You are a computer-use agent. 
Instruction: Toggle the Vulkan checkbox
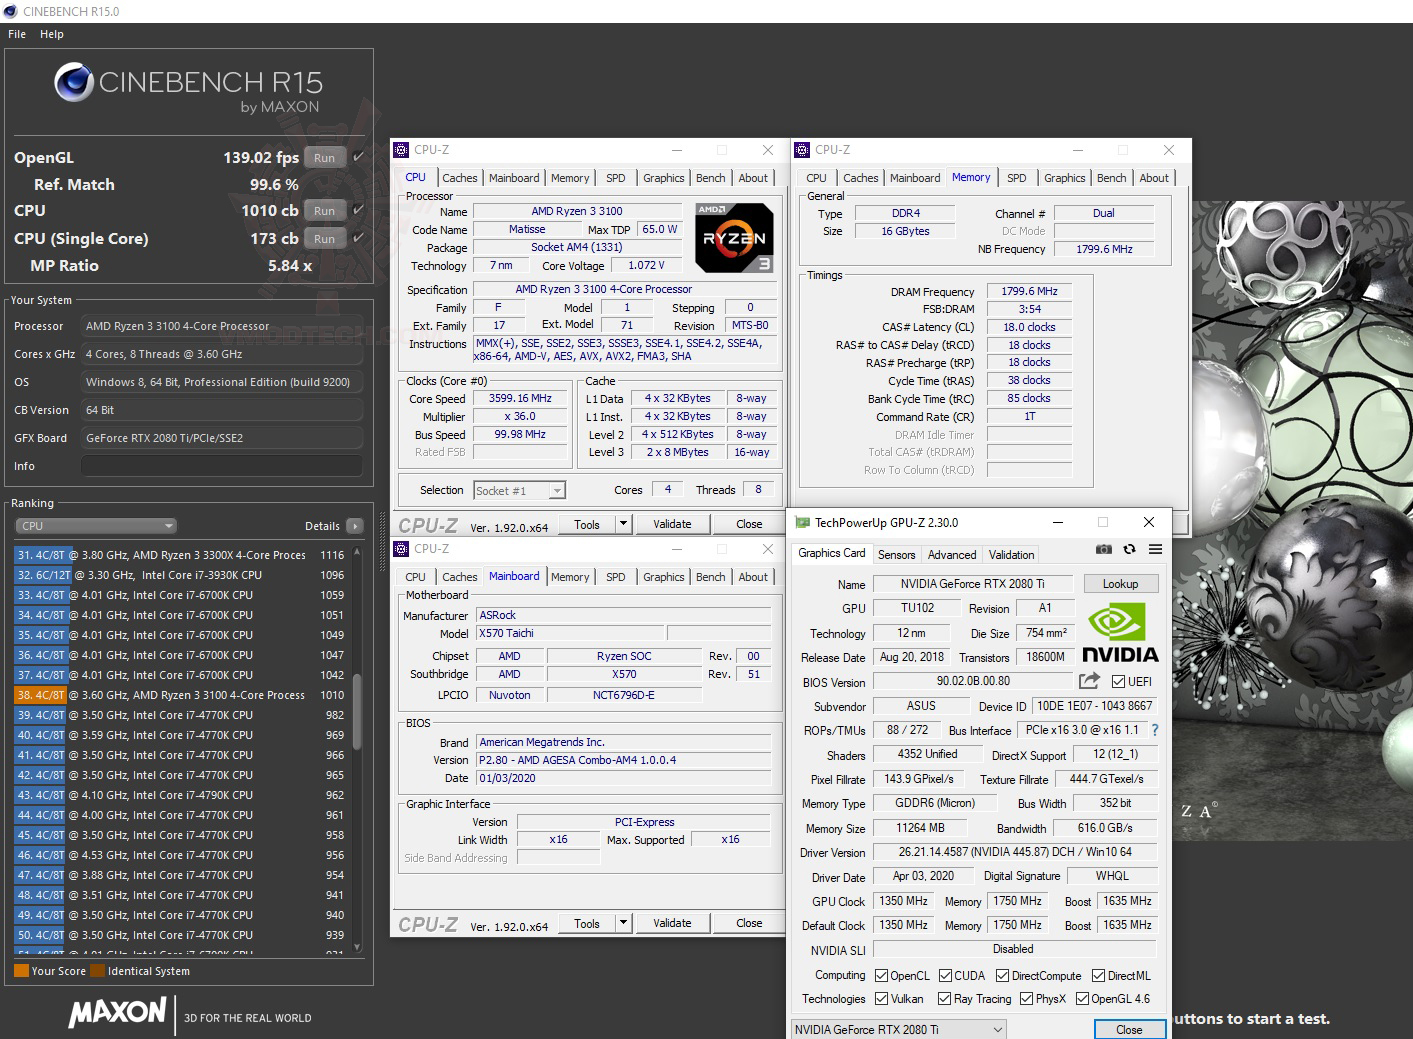pos(881,999)
